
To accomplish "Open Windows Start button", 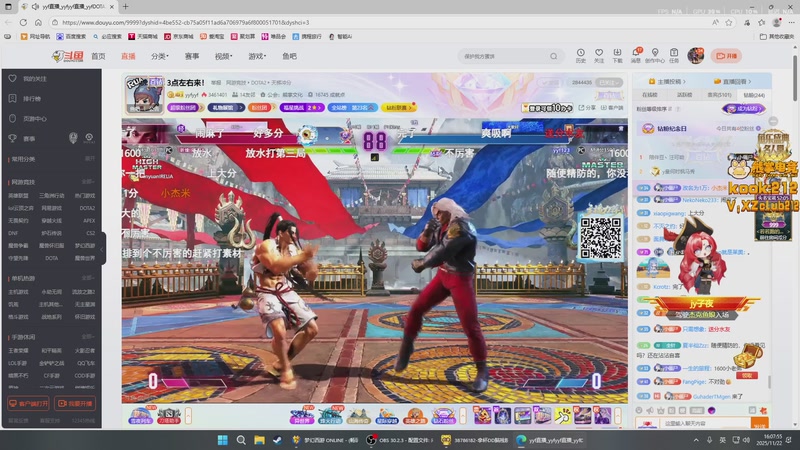I will click(x=222, y=440).
